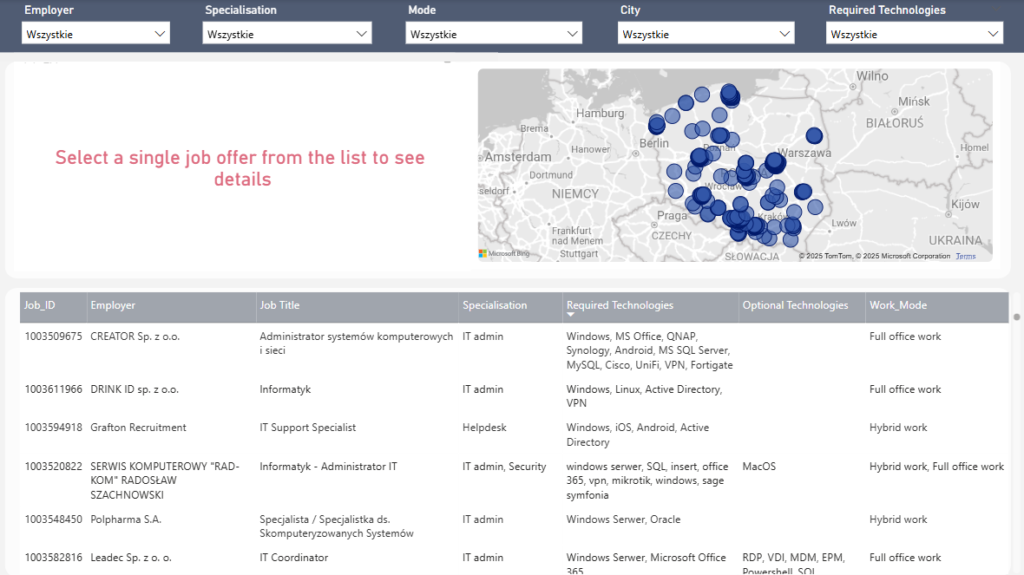Click the Optional Technologies column header
Viewport: 1024px width, 575px height.
coord(794,305)
